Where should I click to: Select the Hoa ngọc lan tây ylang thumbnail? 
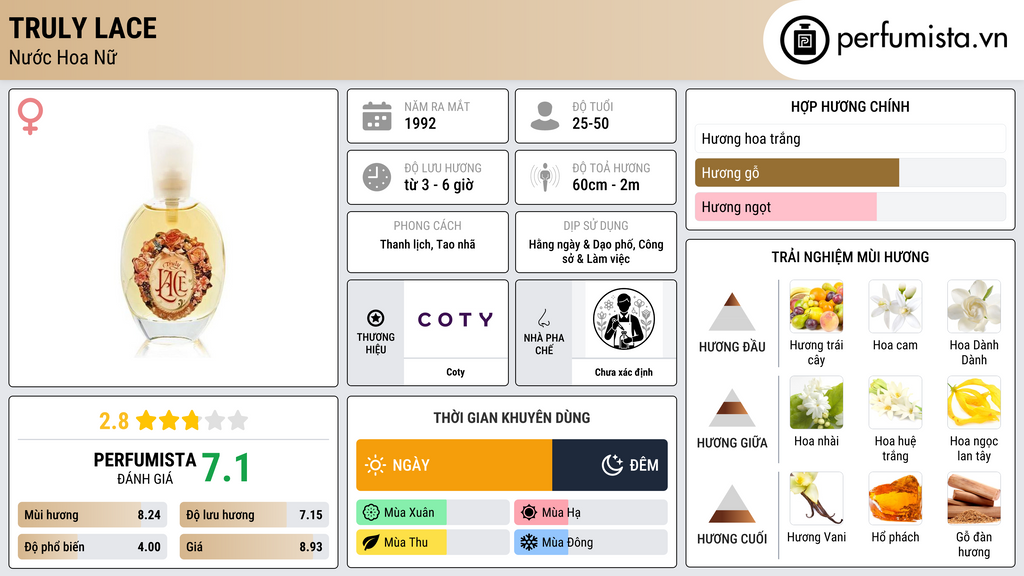click(974, 402)
